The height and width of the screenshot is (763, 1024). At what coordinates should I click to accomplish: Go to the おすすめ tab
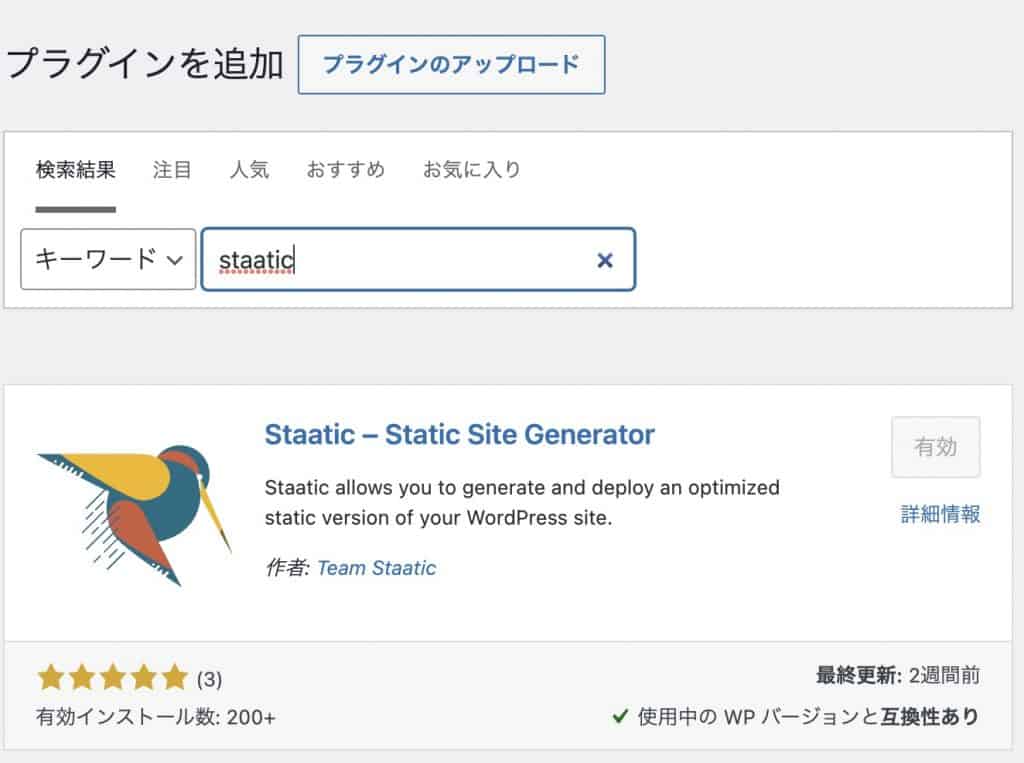click(x=345, y=170)
